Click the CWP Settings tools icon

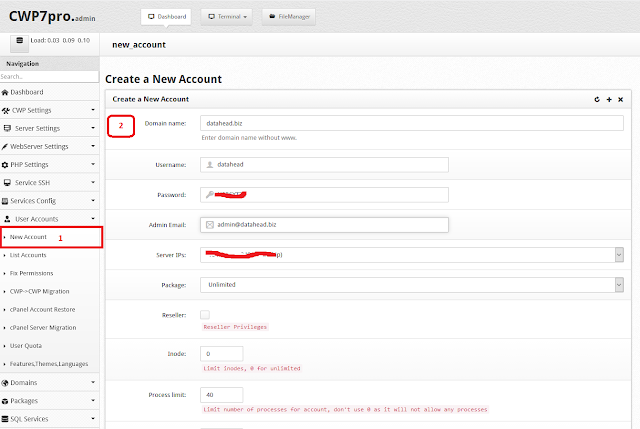pyautogui.click(x=5, y=111)
